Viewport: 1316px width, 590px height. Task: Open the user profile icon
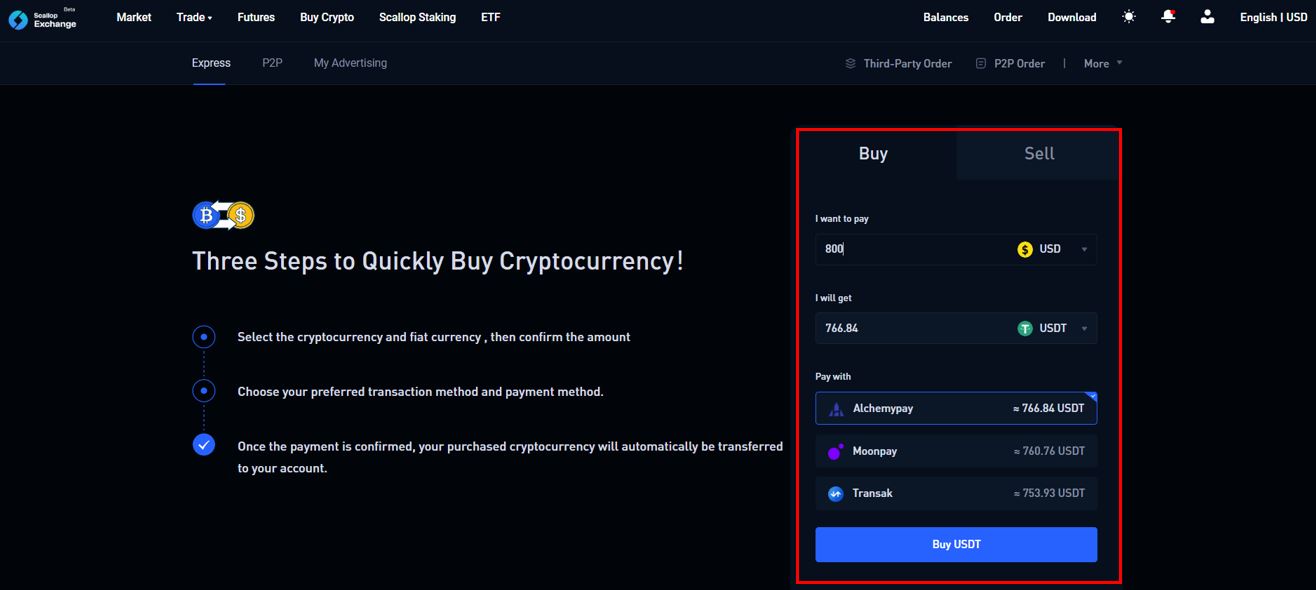click(x=1207, y=17)
